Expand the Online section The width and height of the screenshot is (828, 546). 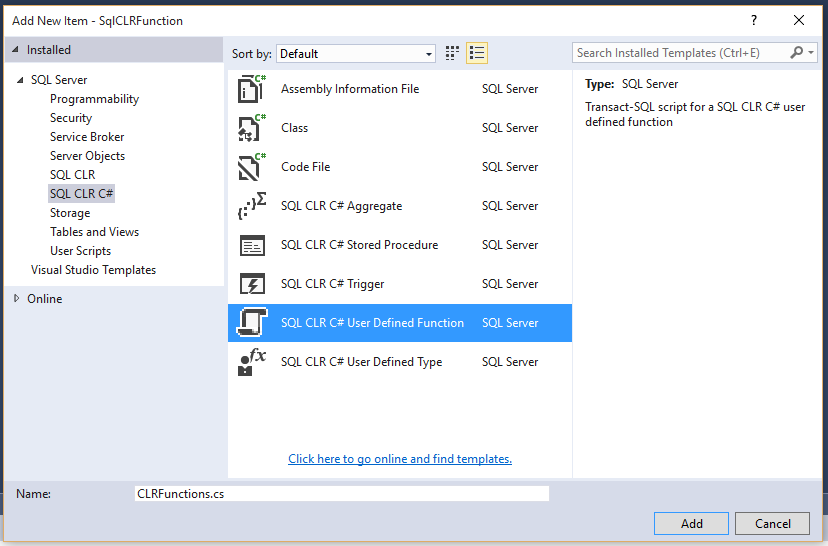click(16, 298)
